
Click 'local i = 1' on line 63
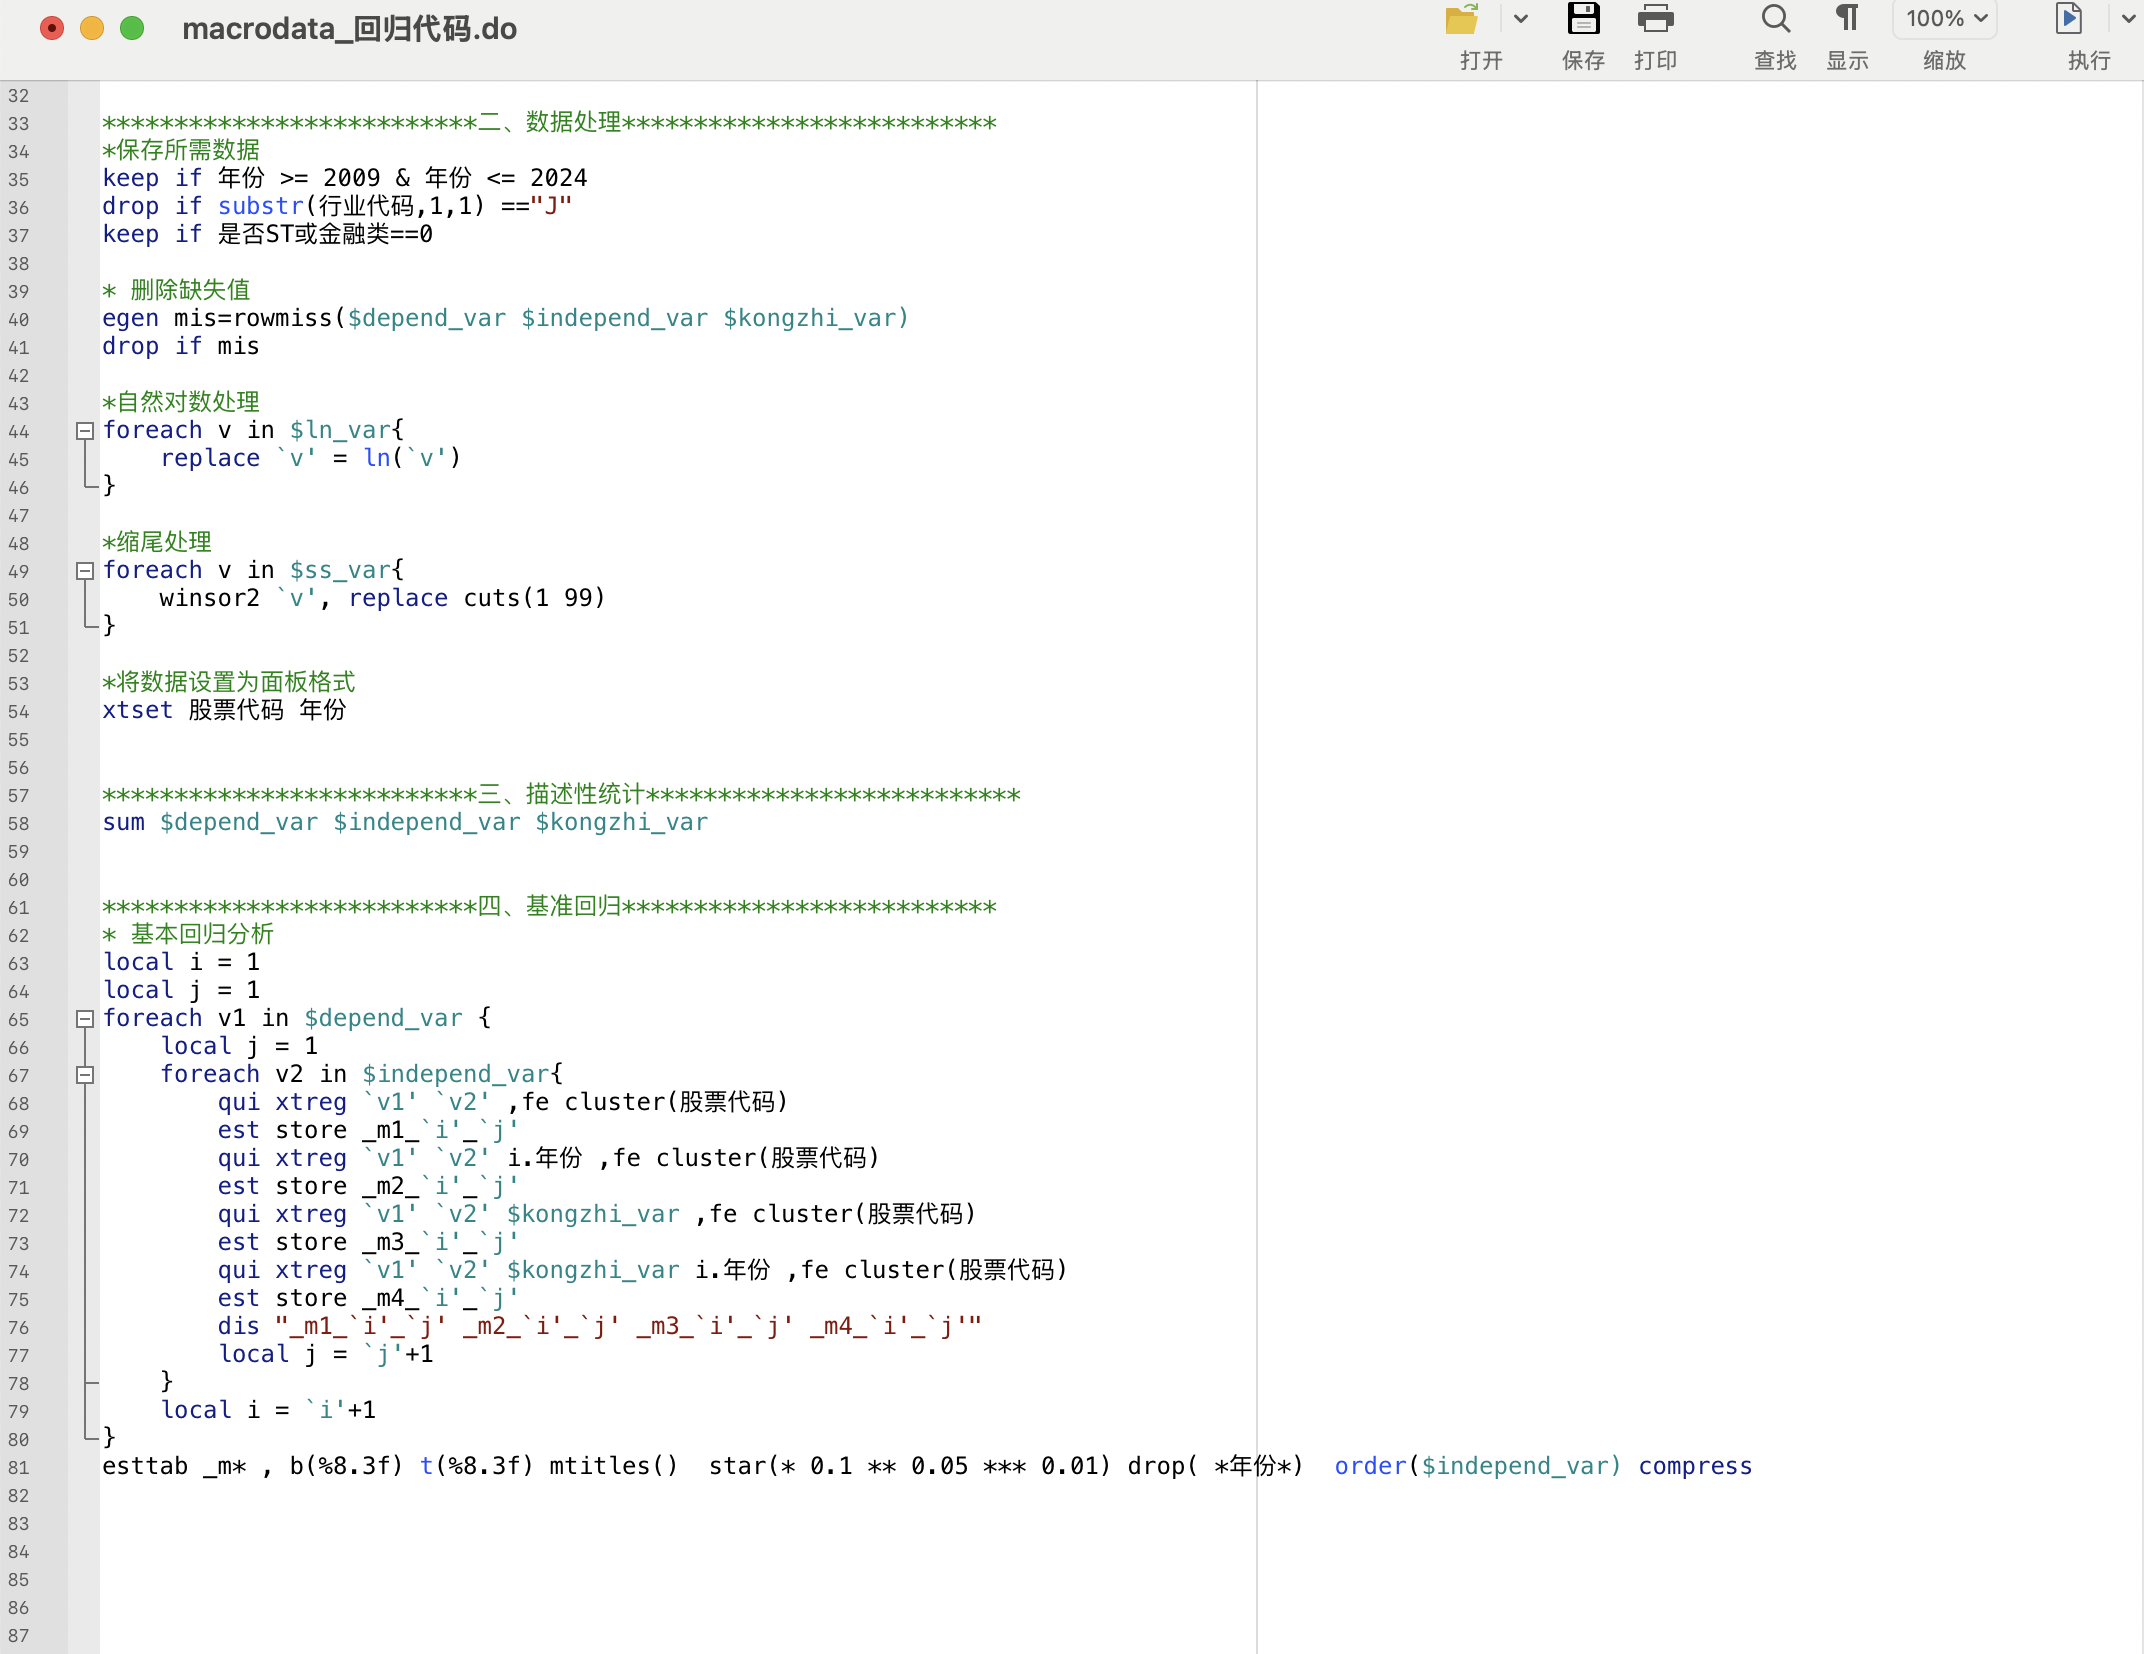click(181, 963)
